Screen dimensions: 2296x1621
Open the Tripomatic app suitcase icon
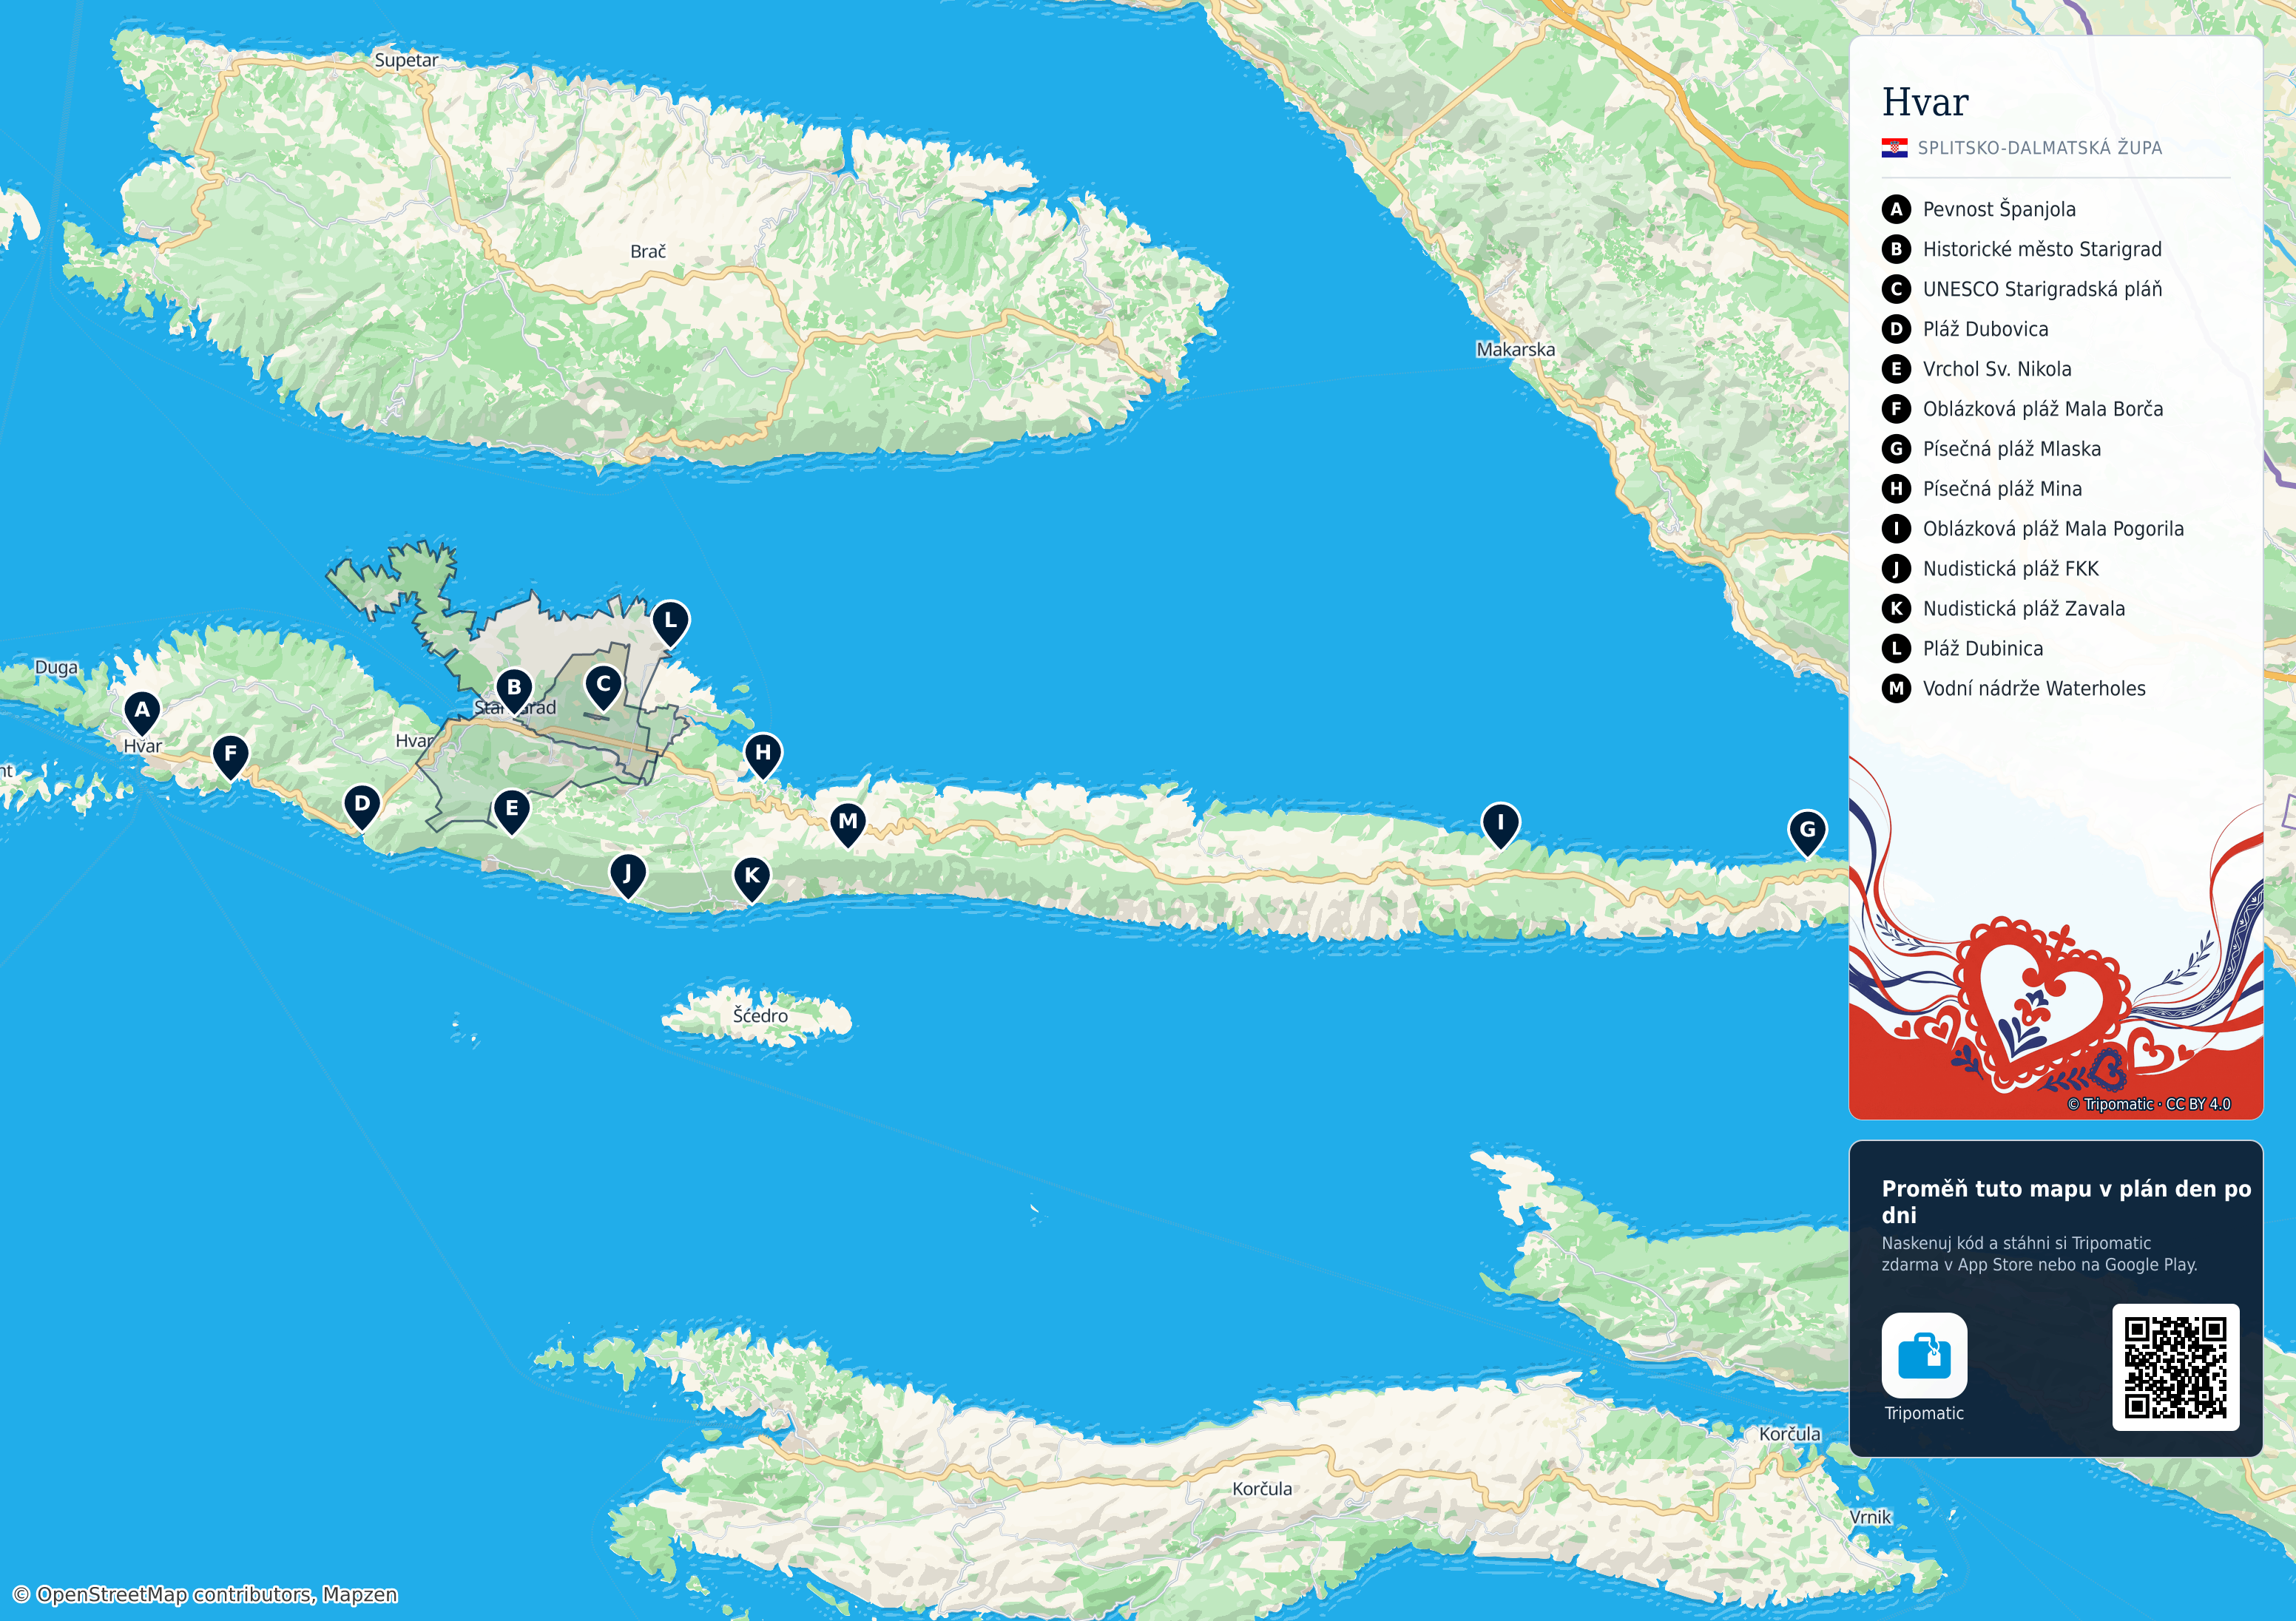[1924, 1355]
